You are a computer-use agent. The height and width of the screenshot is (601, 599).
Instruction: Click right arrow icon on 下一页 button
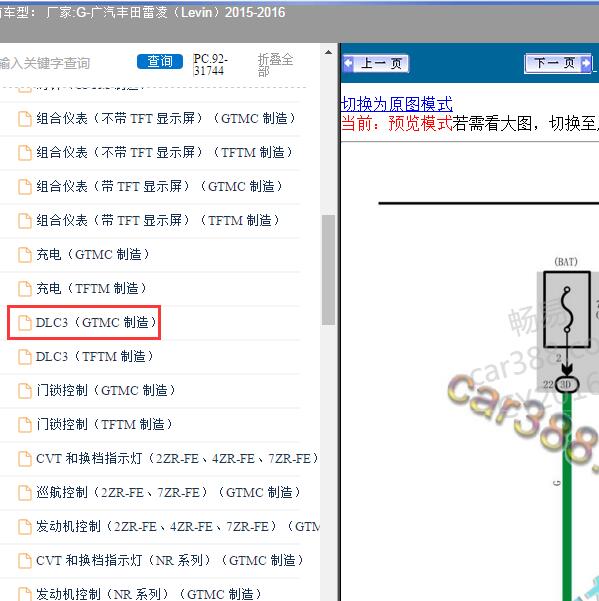tap(586, 63)
